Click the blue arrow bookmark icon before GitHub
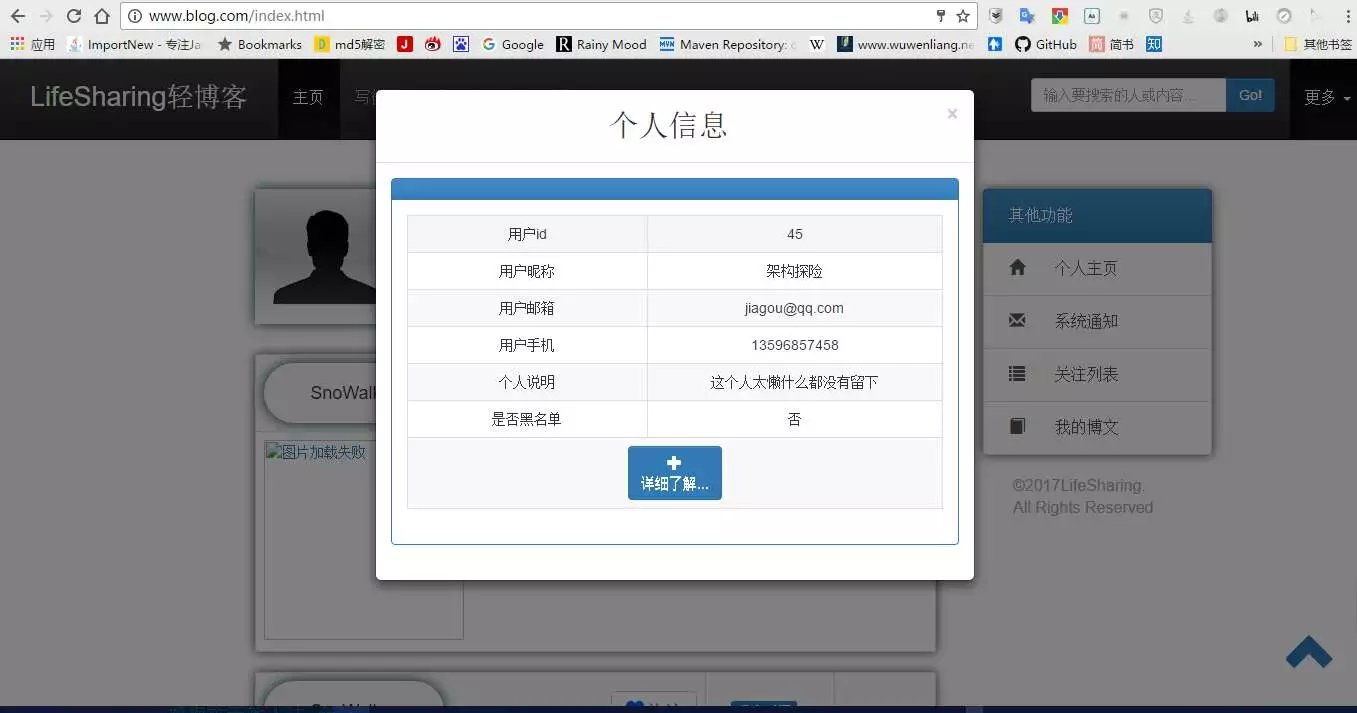Viewport: 1357px width, 713px height. tap(994, 44)
